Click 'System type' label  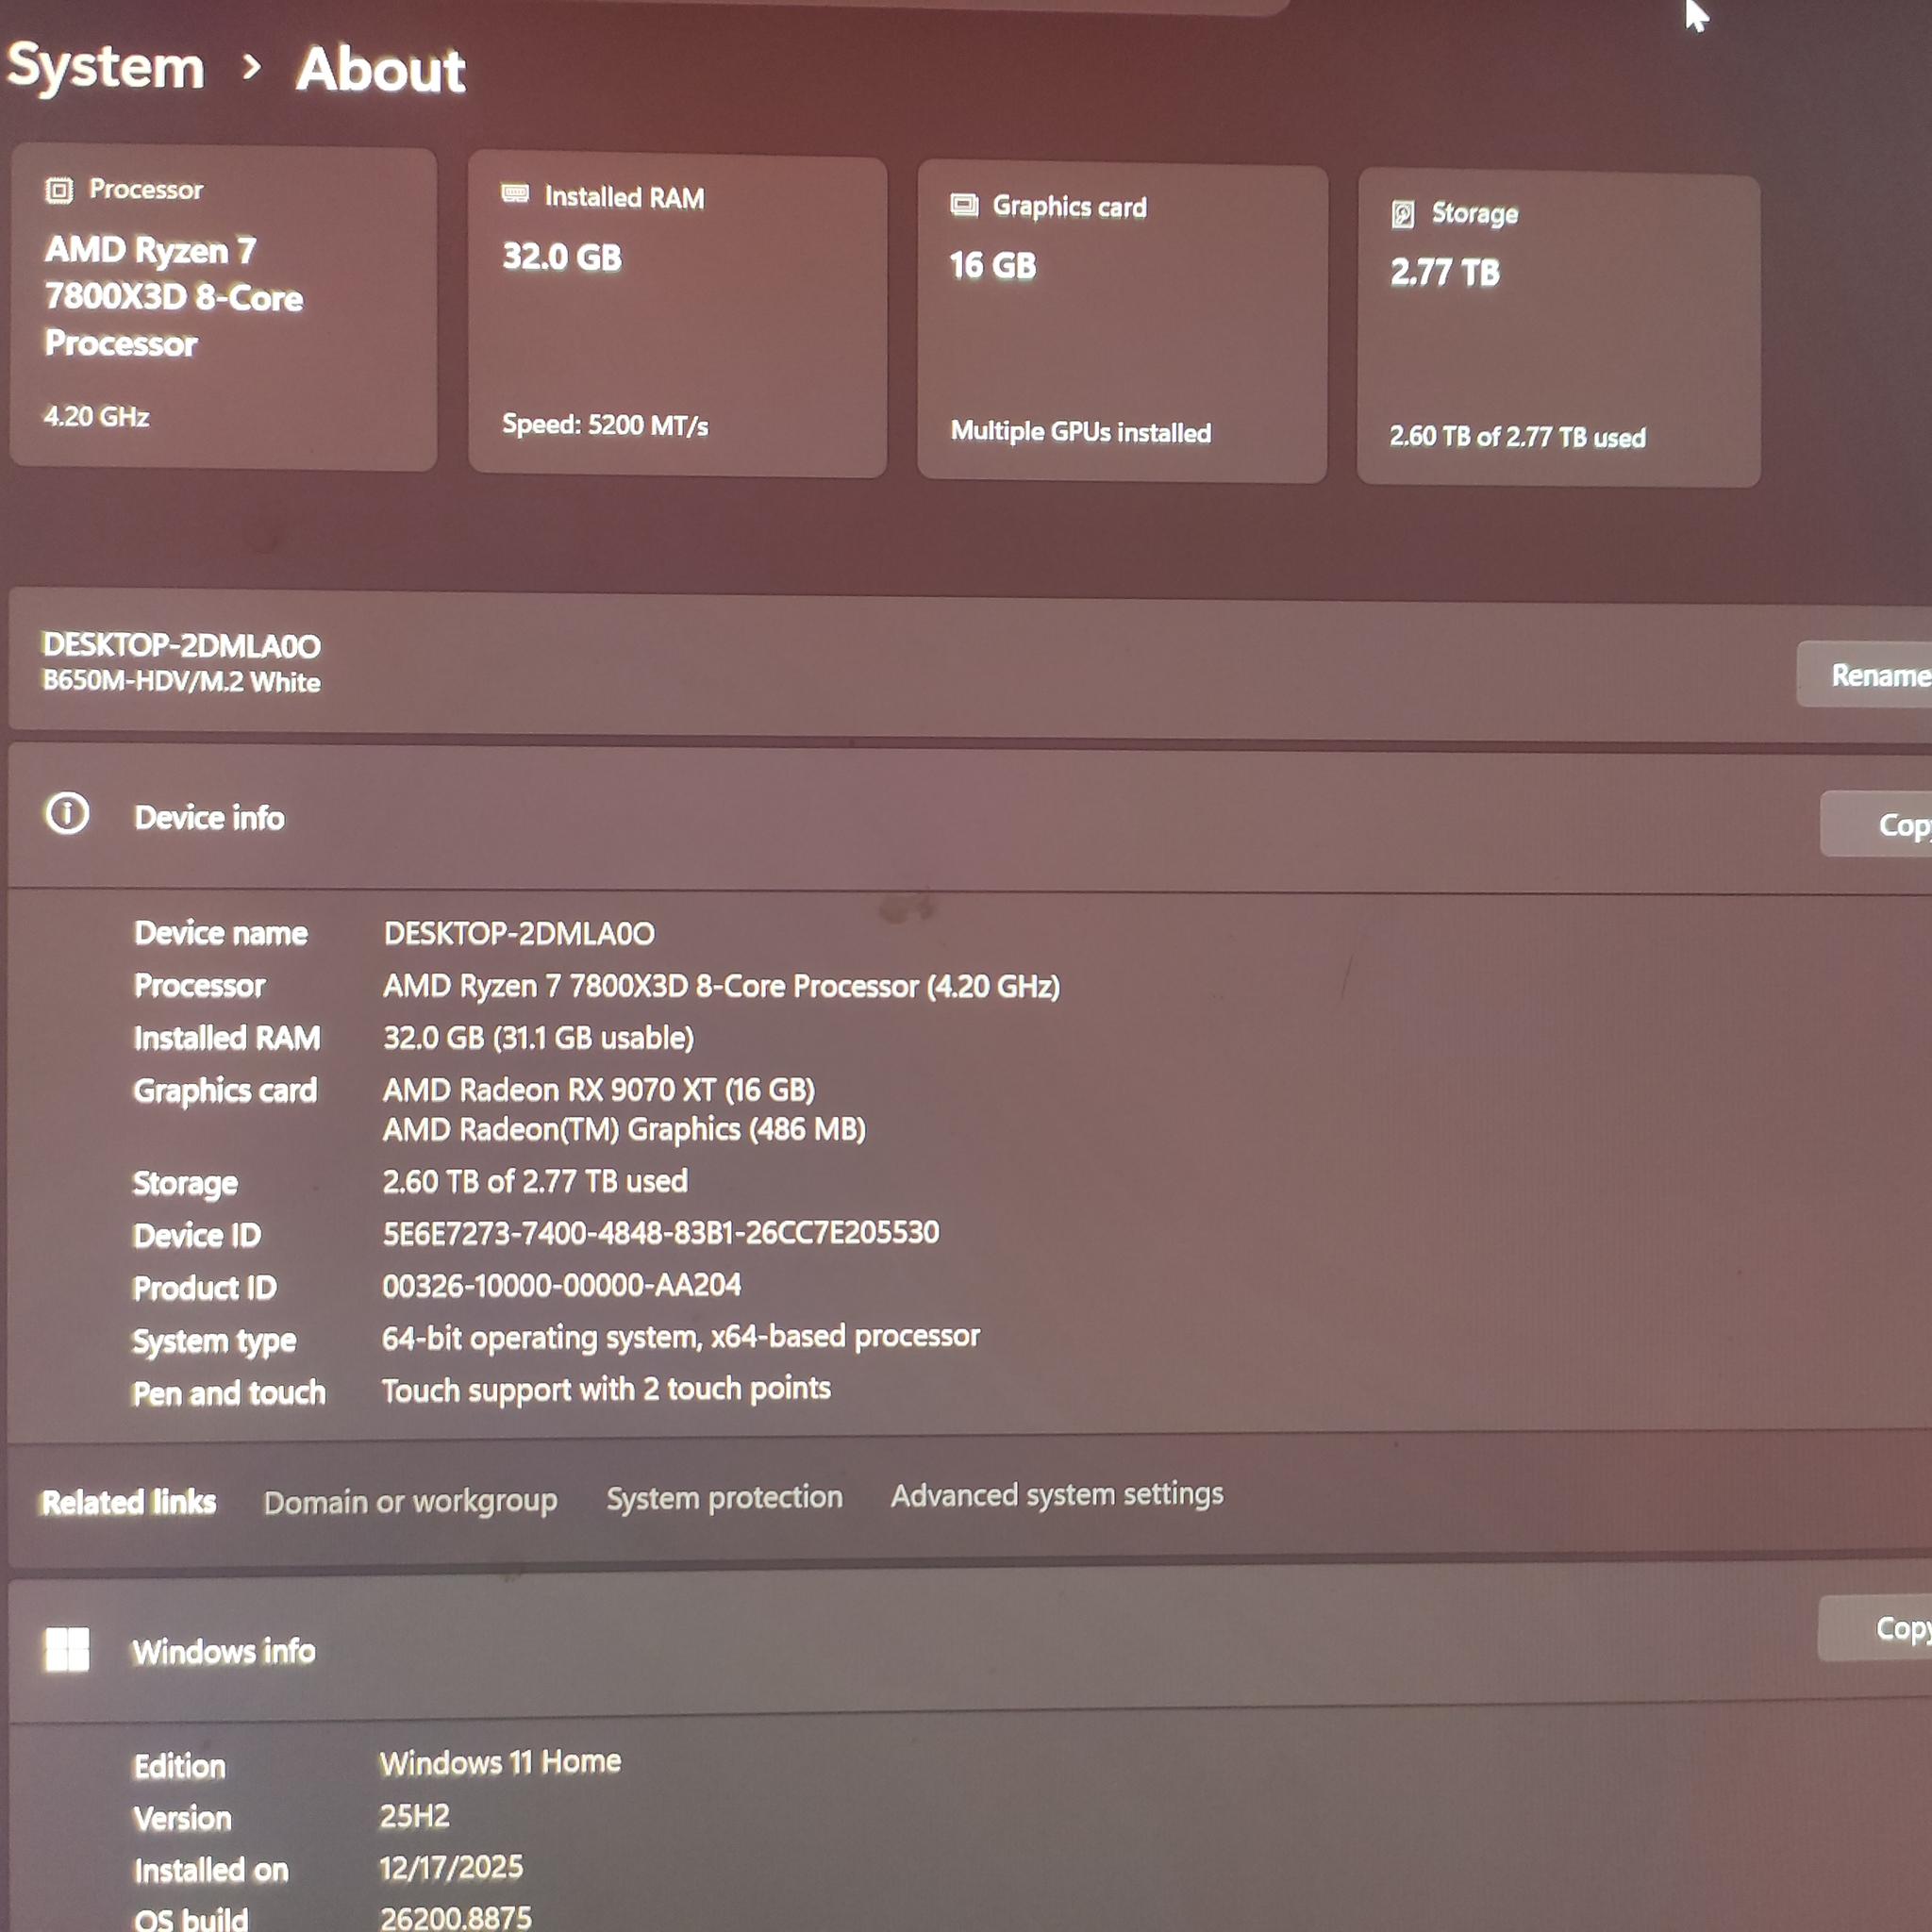point(215,1341)
